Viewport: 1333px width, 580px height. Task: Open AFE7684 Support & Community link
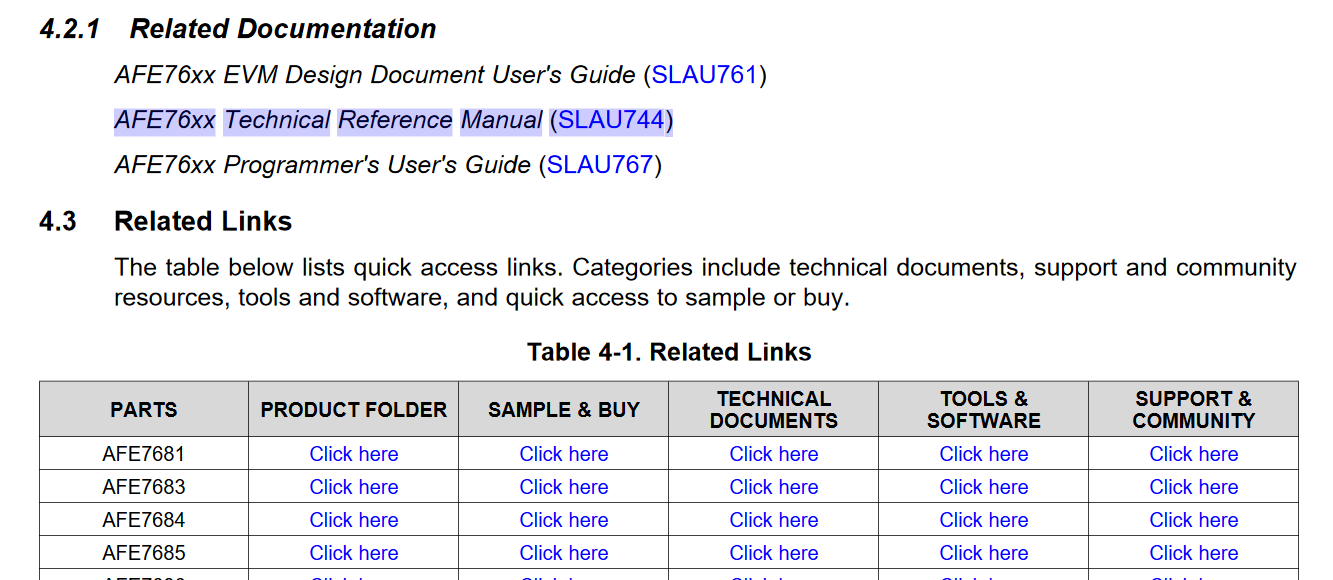[1194, 520]
